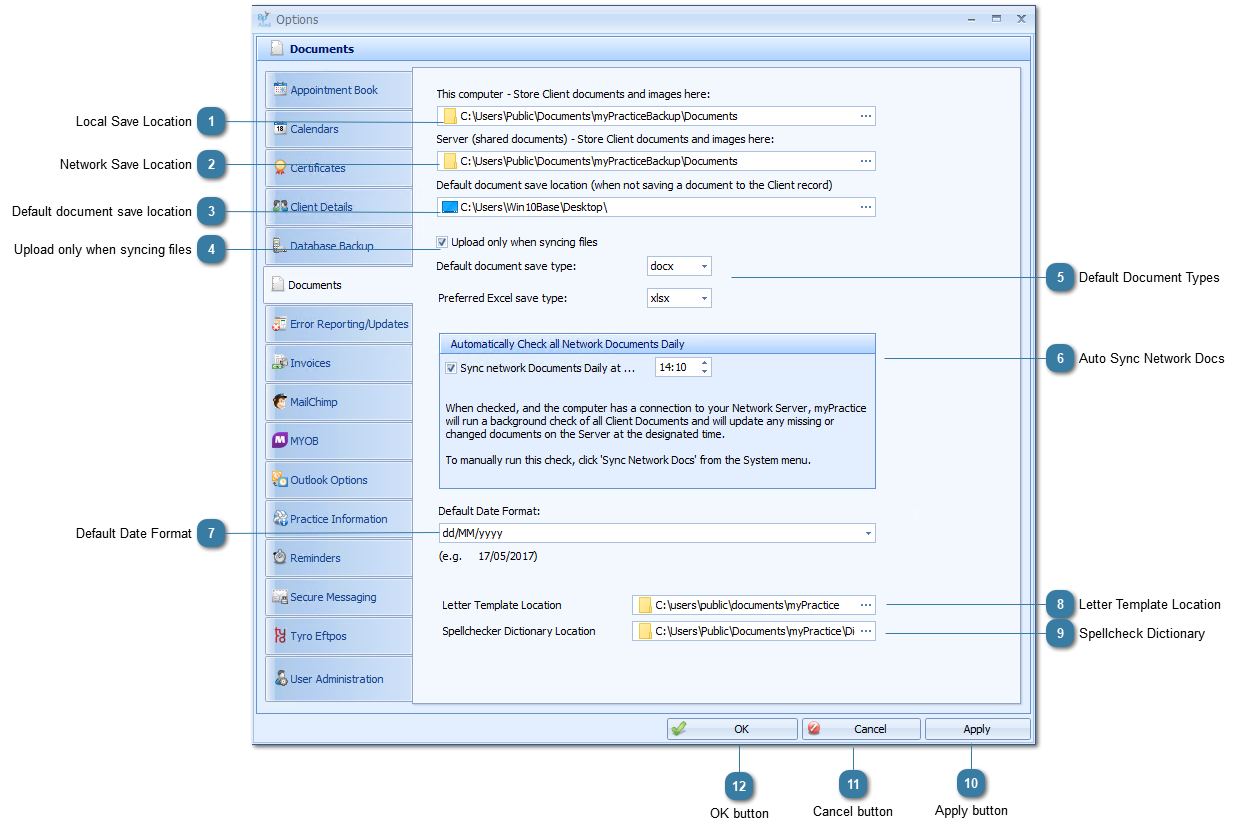Click the Apply button

click(977, 729)
